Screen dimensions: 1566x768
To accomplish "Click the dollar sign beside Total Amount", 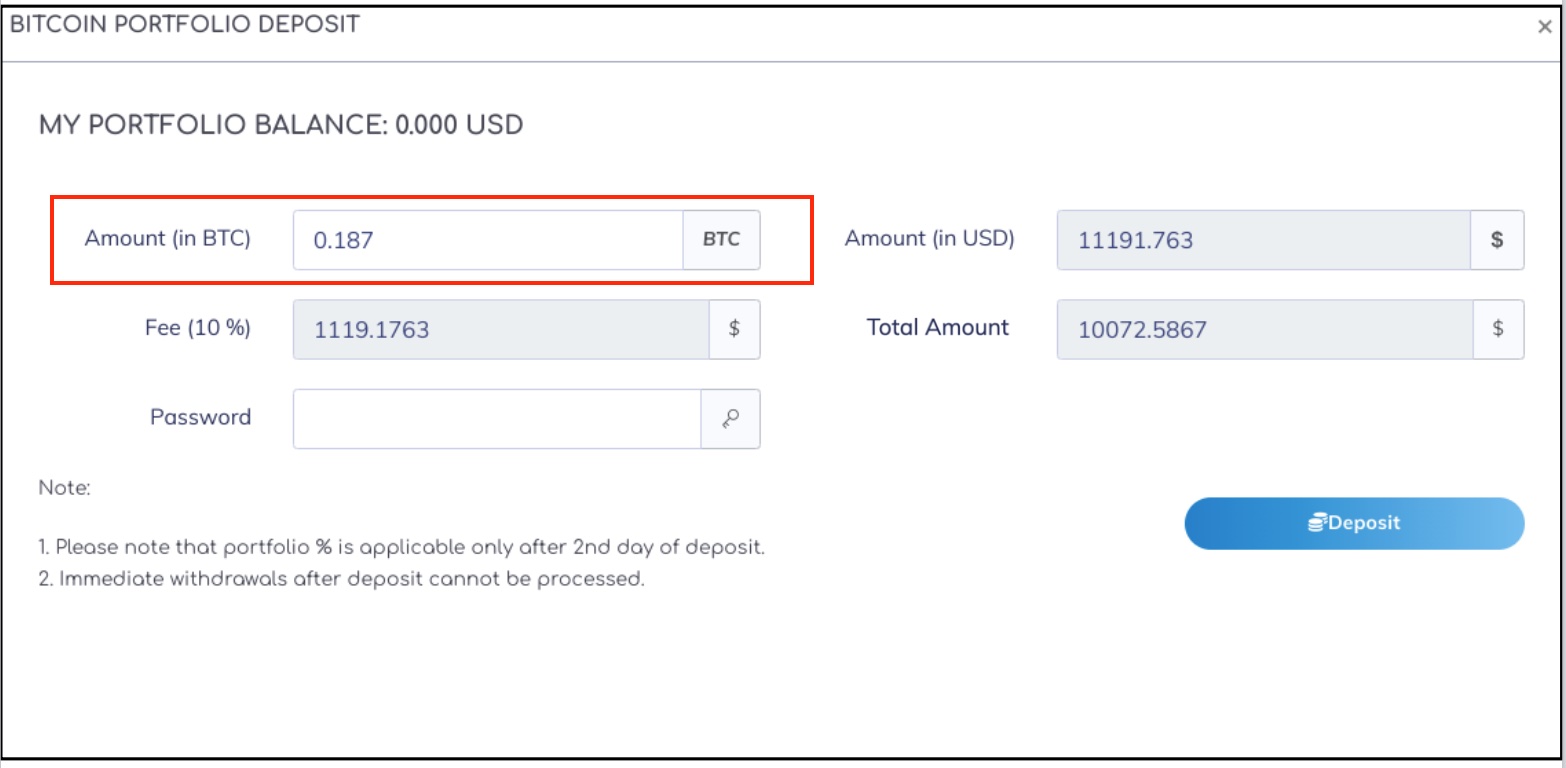I will click(1498, 329).
